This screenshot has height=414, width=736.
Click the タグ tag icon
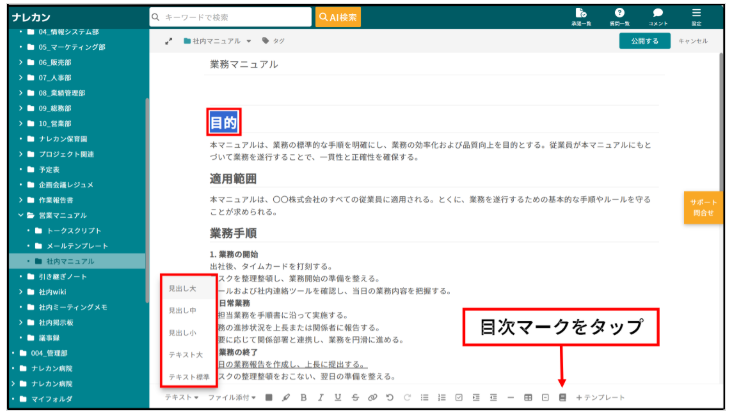(x=273, y=41)
